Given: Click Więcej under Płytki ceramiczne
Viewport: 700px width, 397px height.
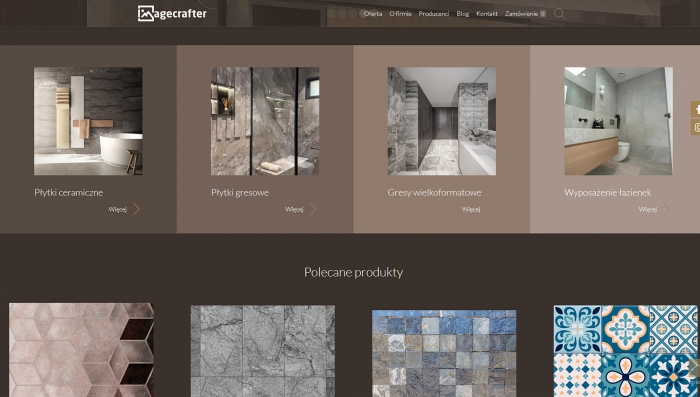Looking at the screenshot, I should click(x=118, y=209).
